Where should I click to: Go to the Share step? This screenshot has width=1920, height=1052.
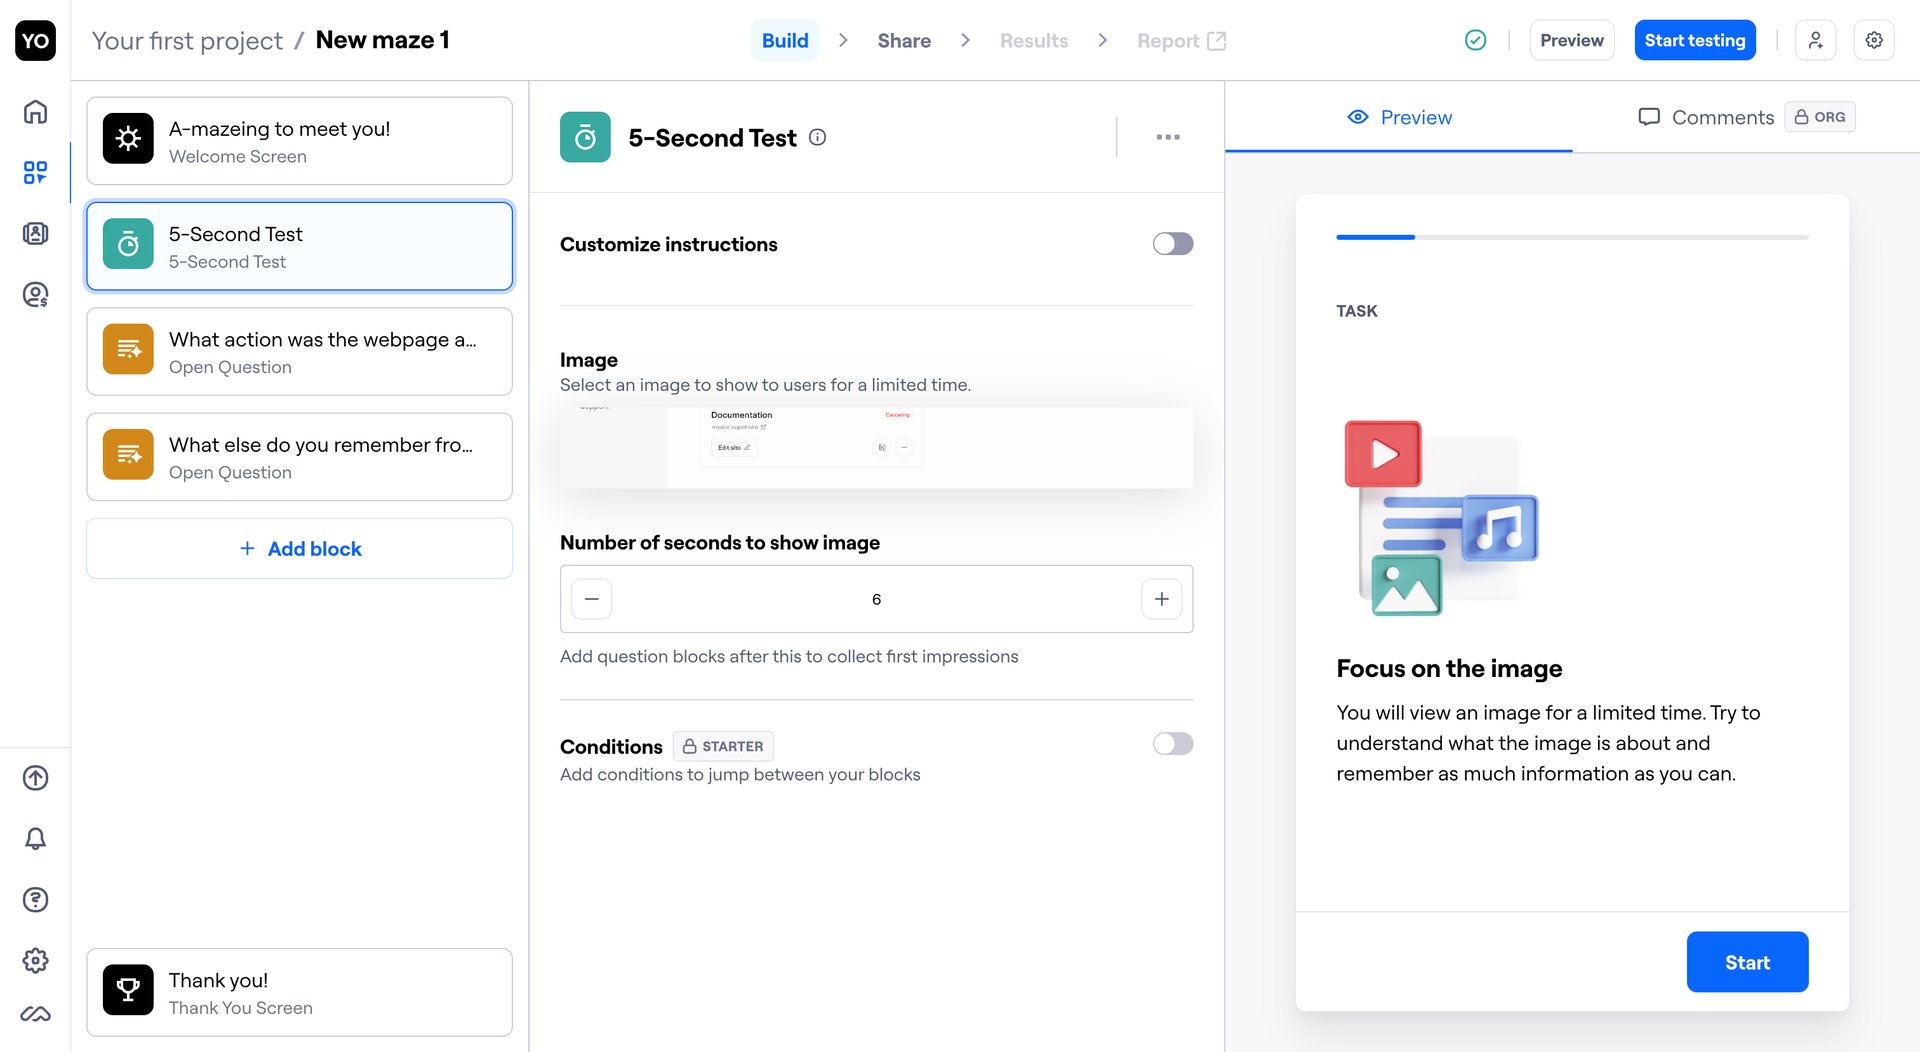pos(903,40)
